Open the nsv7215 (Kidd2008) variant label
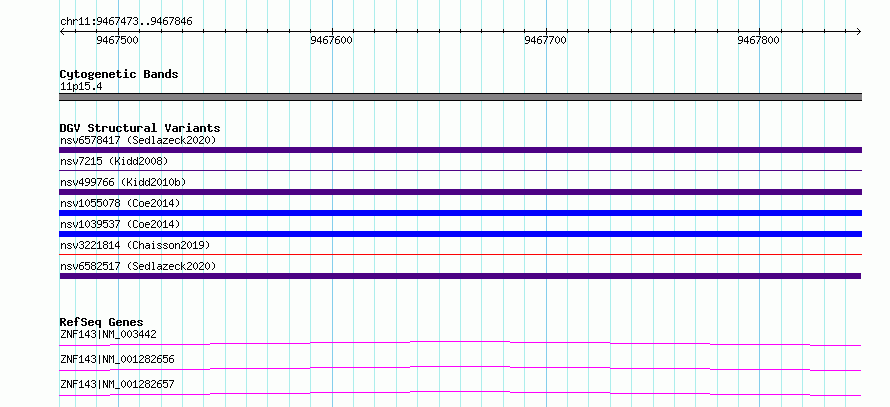 (114, 161)
